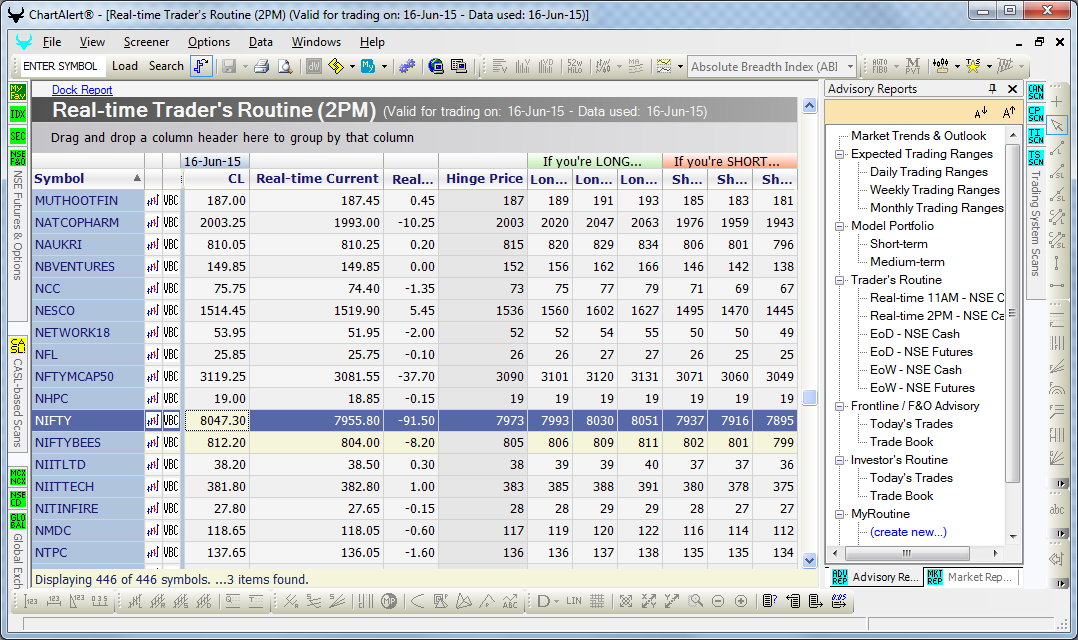Click the zoom in plus icon
This screenshot has height=640, width=1078.
740,602
